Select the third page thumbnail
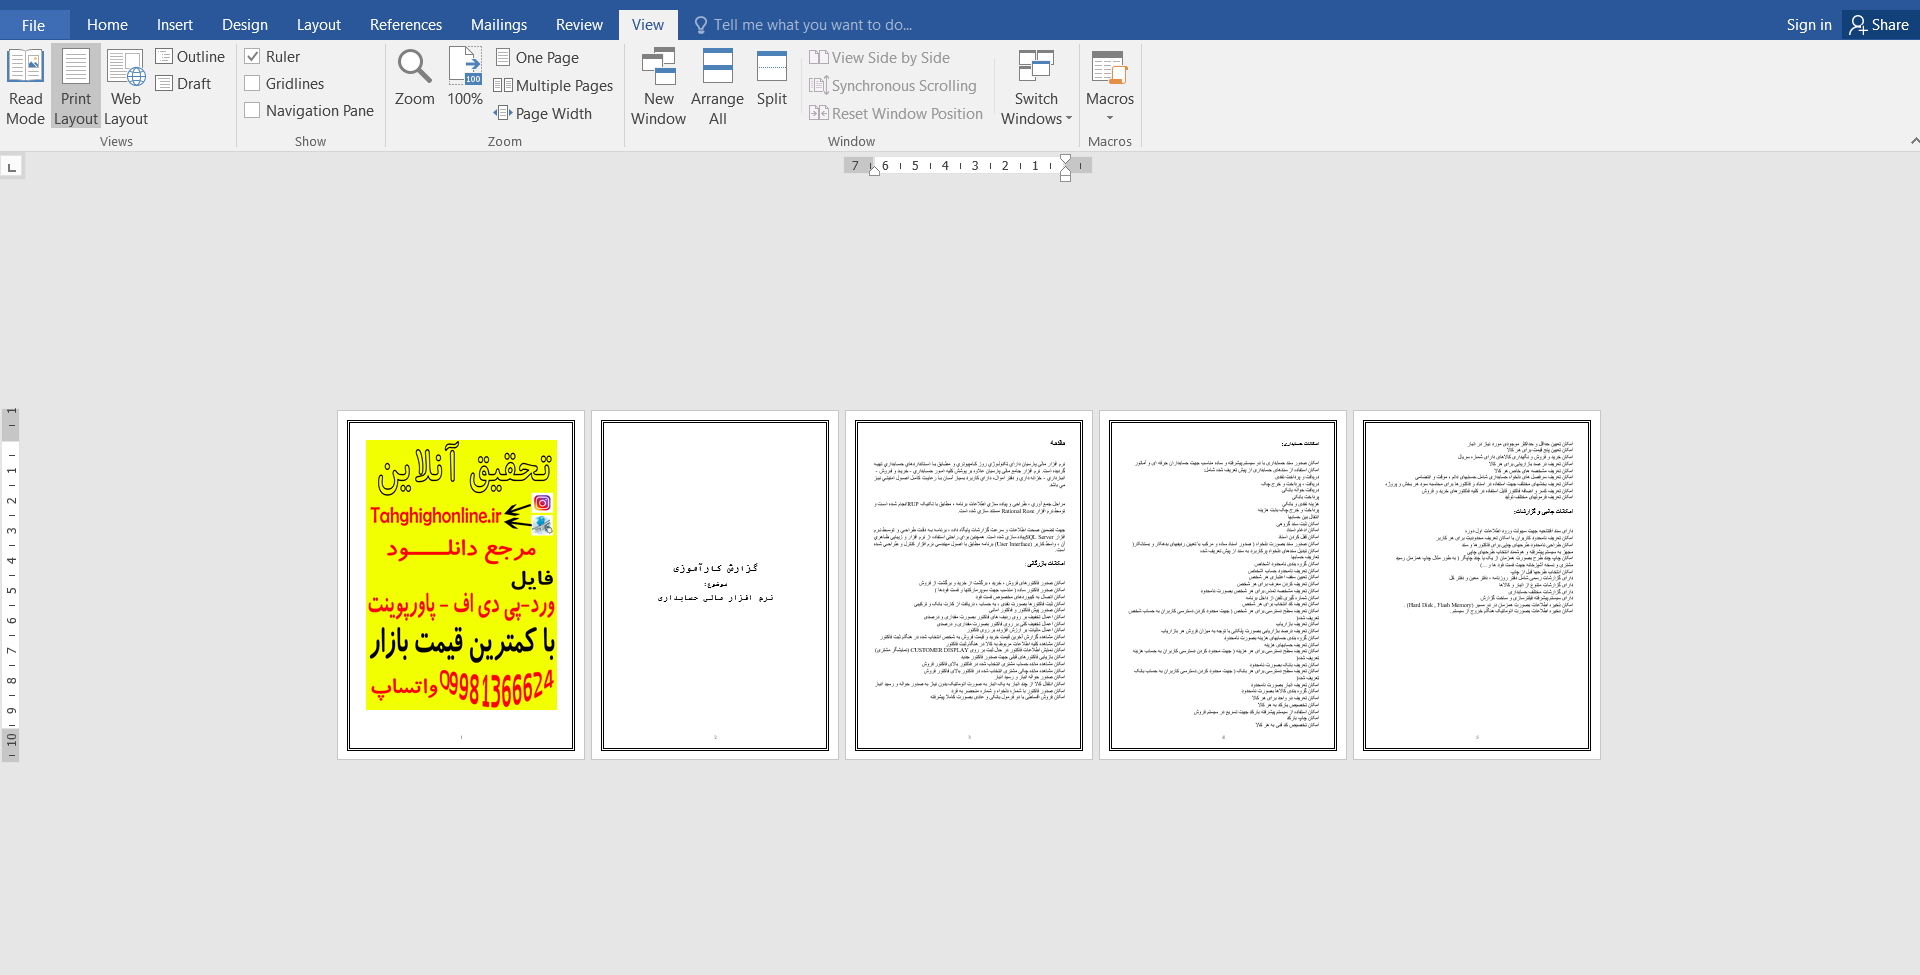 (x=969, y=585)
